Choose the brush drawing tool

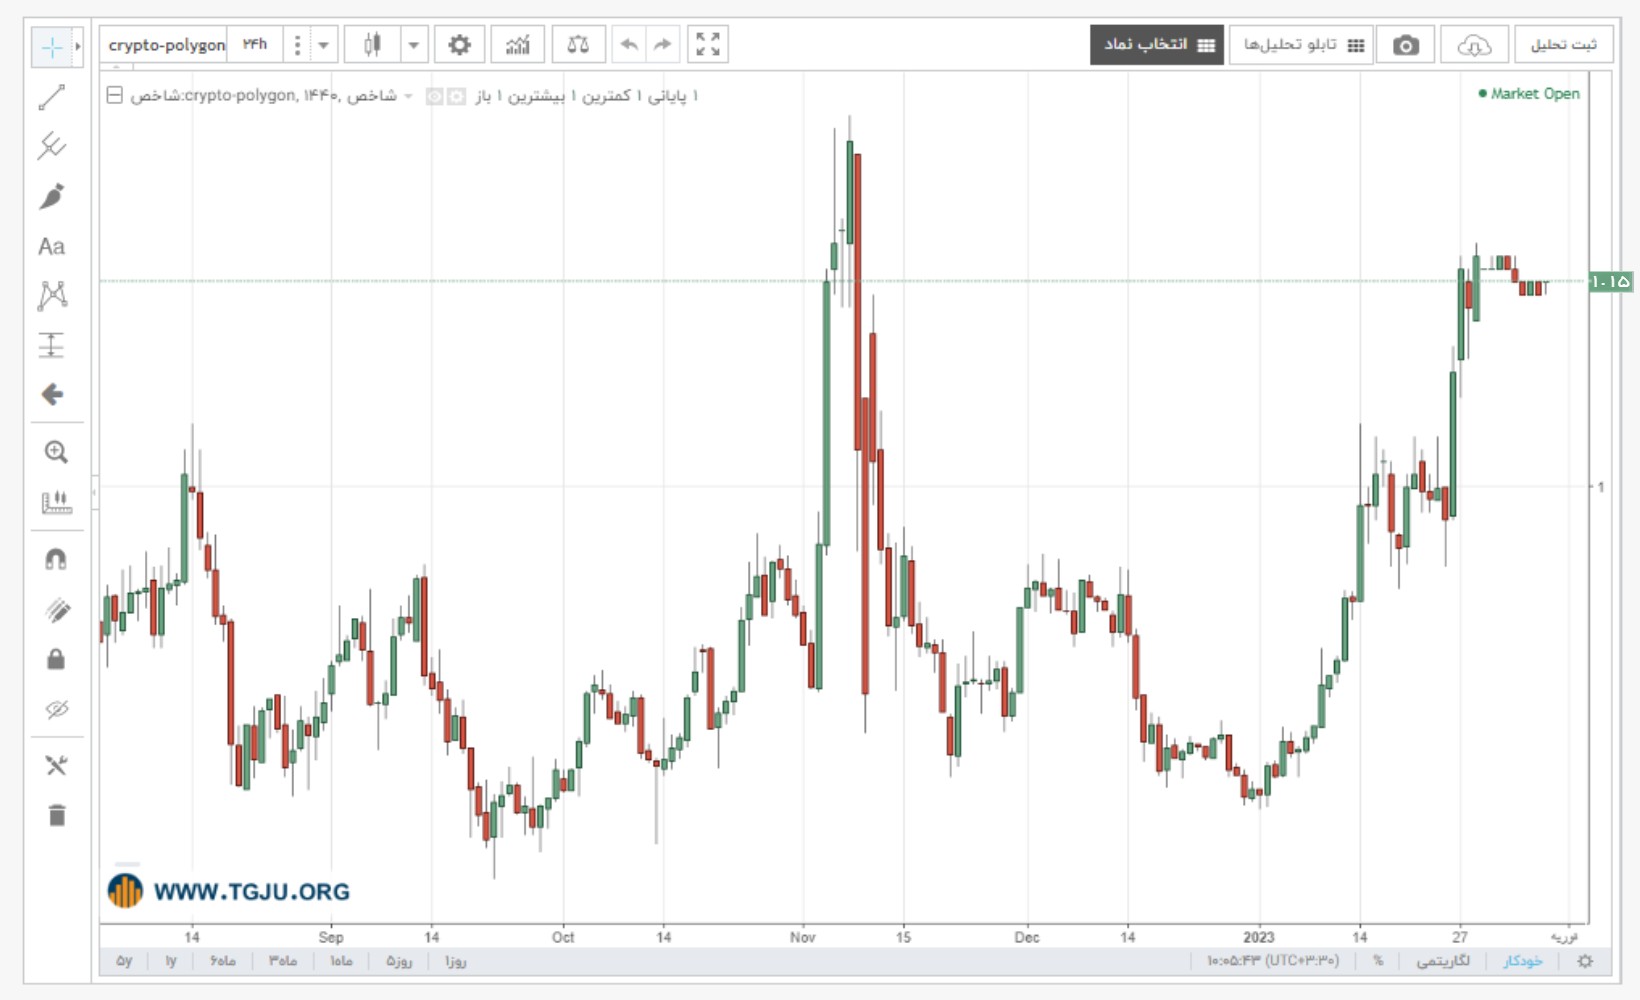[52, 196]
